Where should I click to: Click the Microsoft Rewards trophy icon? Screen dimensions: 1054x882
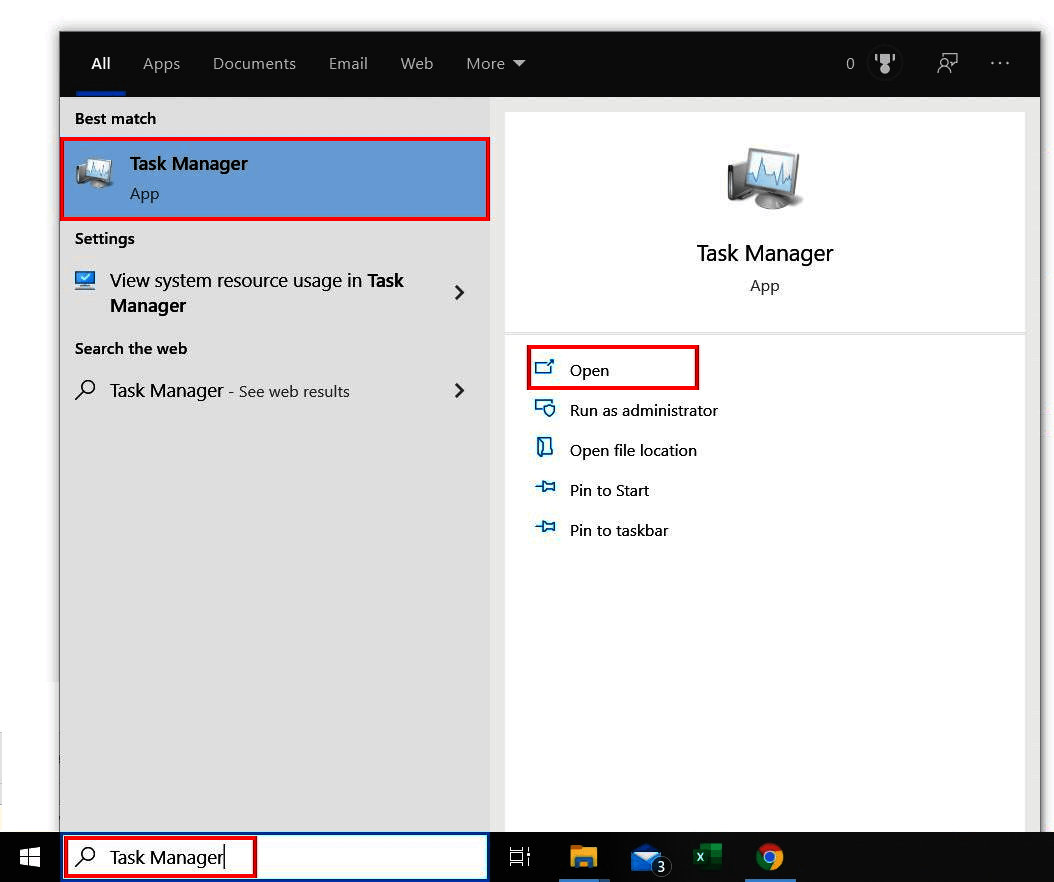click(x=884, y=63)
